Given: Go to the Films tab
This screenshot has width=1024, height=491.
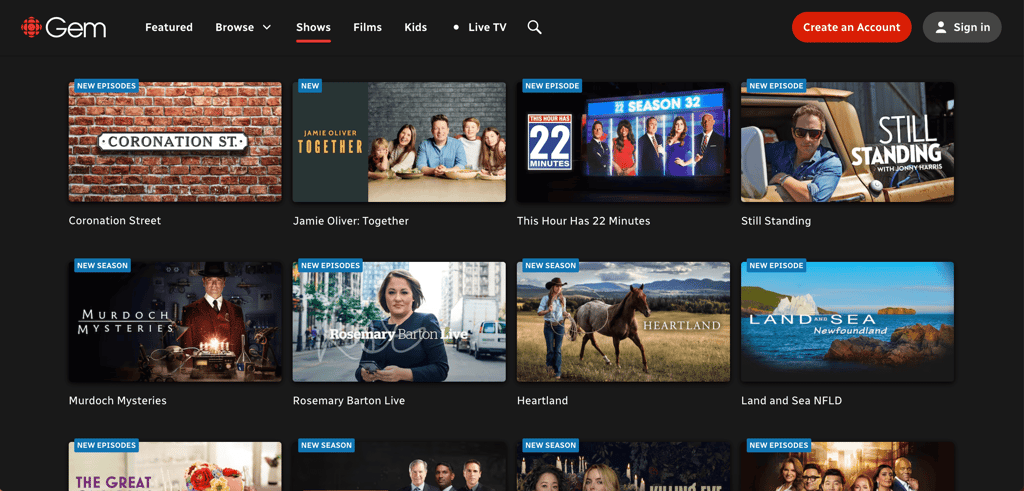Looking at the screenshot, I should 368,27.
